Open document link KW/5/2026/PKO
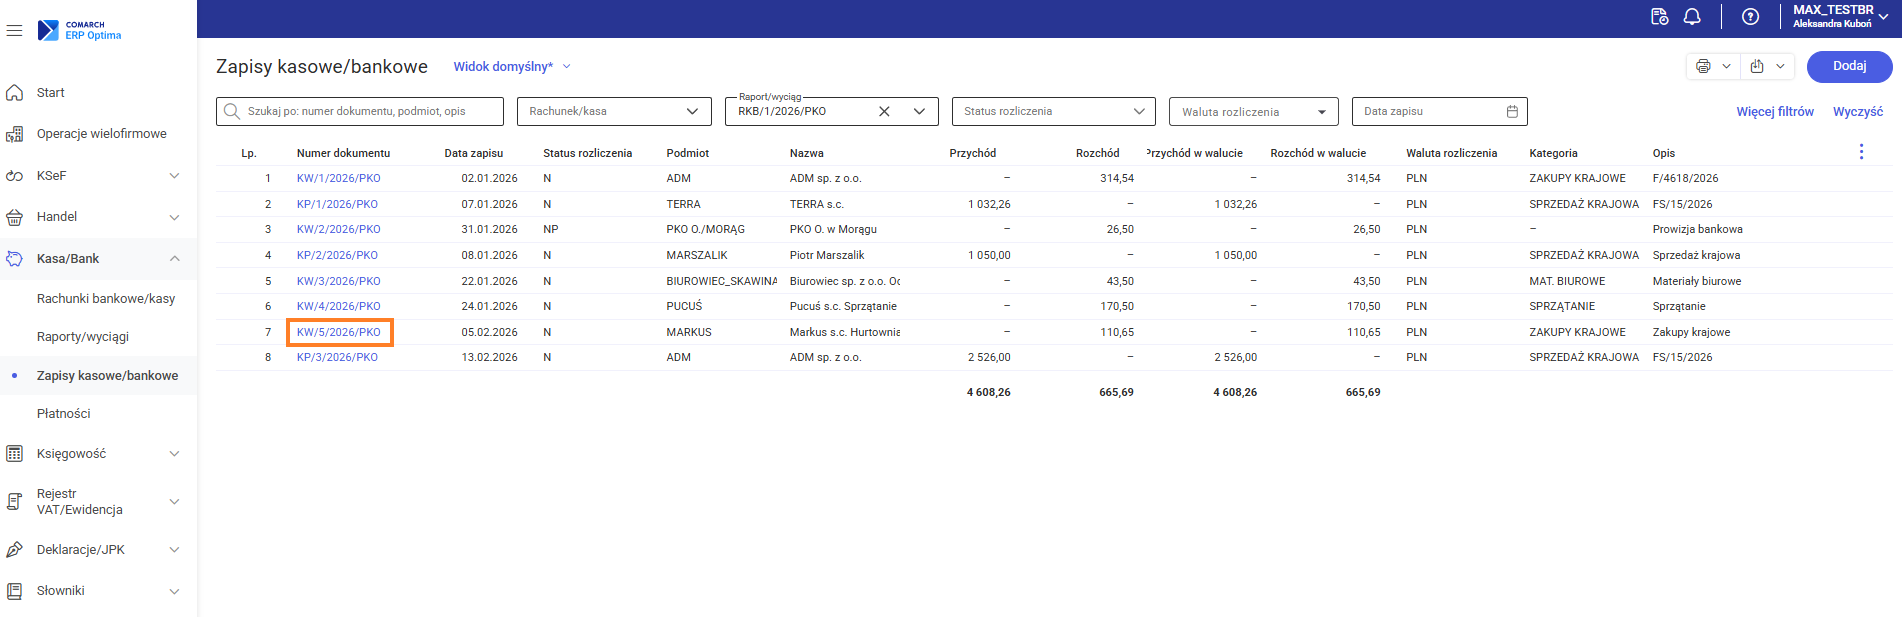The width and height of the screenshot is (1902, 617). [x=339, y=332]
